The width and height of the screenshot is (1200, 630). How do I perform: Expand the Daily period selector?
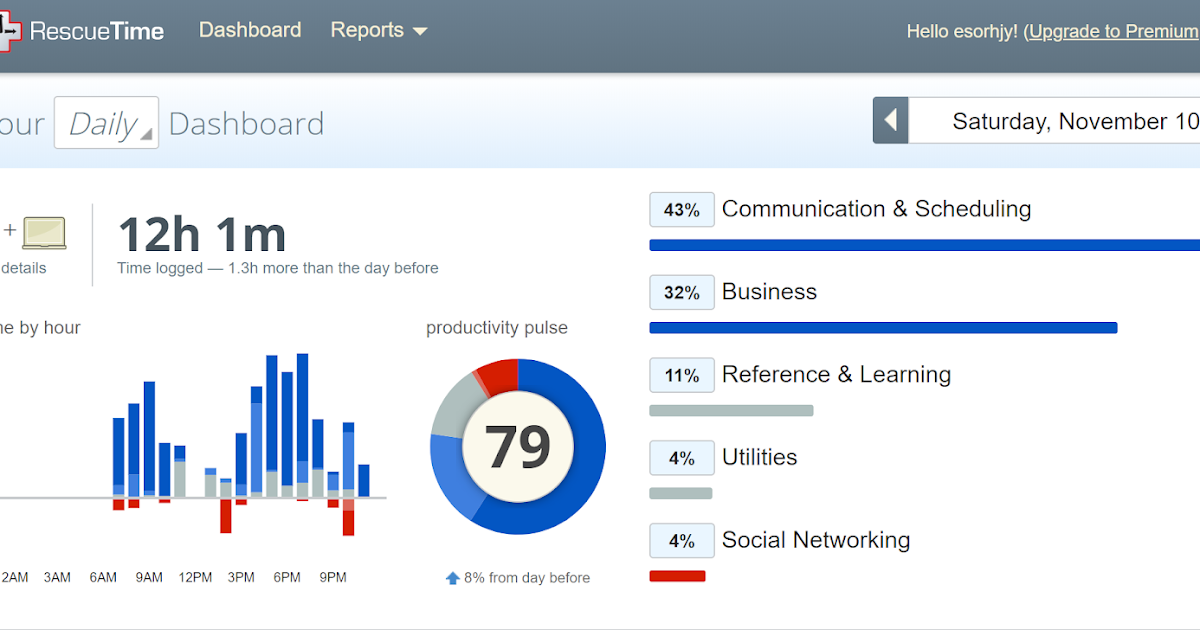[106, 123]
